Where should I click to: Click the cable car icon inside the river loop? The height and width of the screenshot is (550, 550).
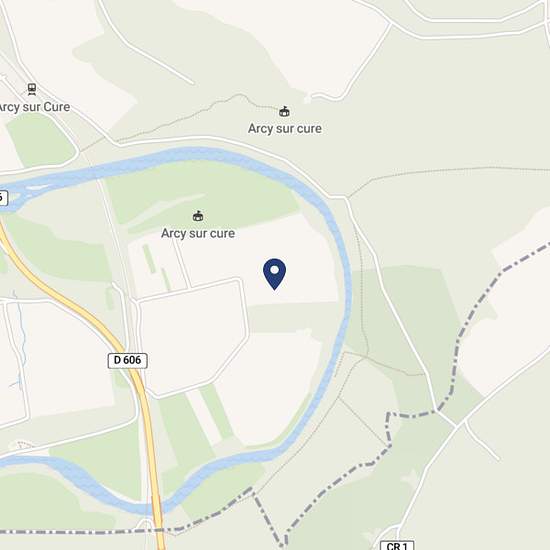pos(198,216)
